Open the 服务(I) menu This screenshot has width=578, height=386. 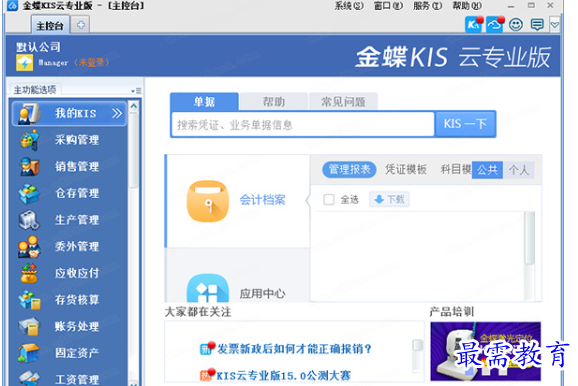[427, 6]
